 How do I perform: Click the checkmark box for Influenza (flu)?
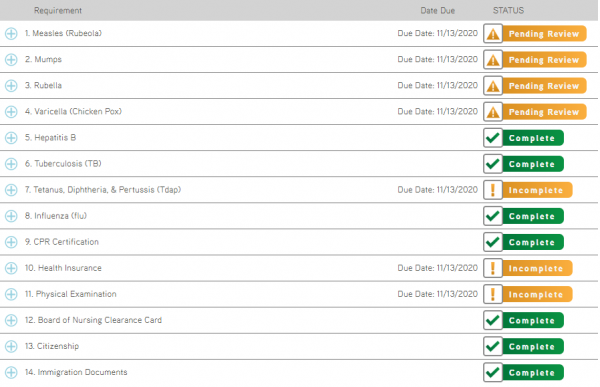(x=493, y=216)
